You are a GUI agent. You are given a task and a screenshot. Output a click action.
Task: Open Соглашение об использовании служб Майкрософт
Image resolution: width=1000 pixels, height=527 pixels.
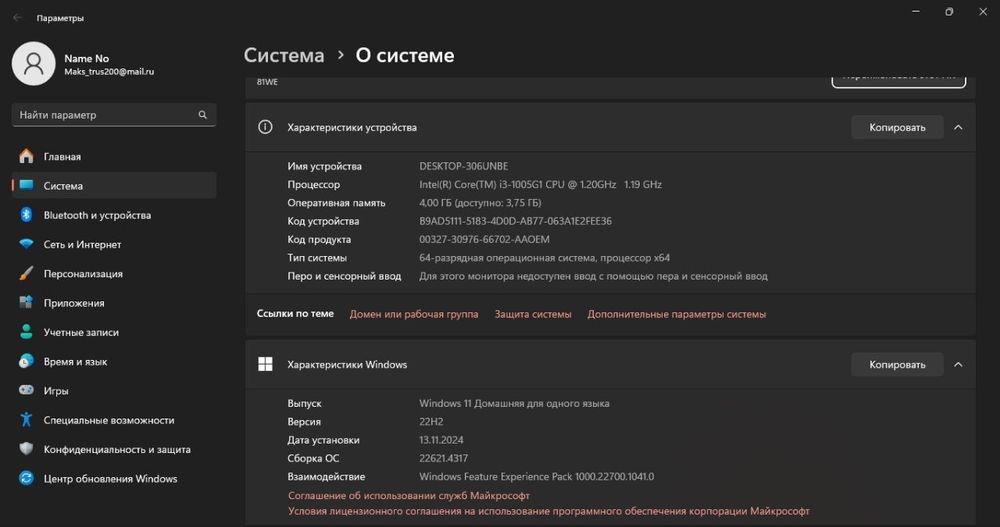pos(409,496)
